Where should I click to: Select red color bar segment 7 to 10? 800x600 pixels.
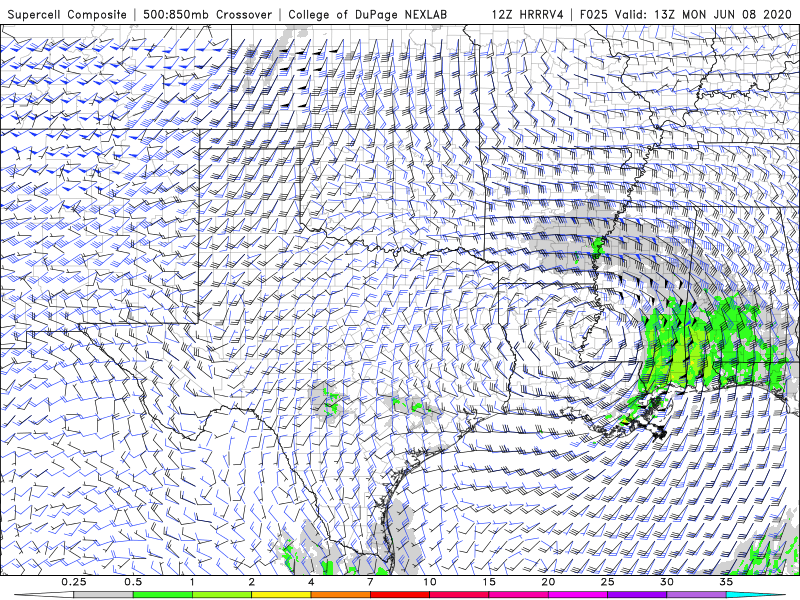400,595
